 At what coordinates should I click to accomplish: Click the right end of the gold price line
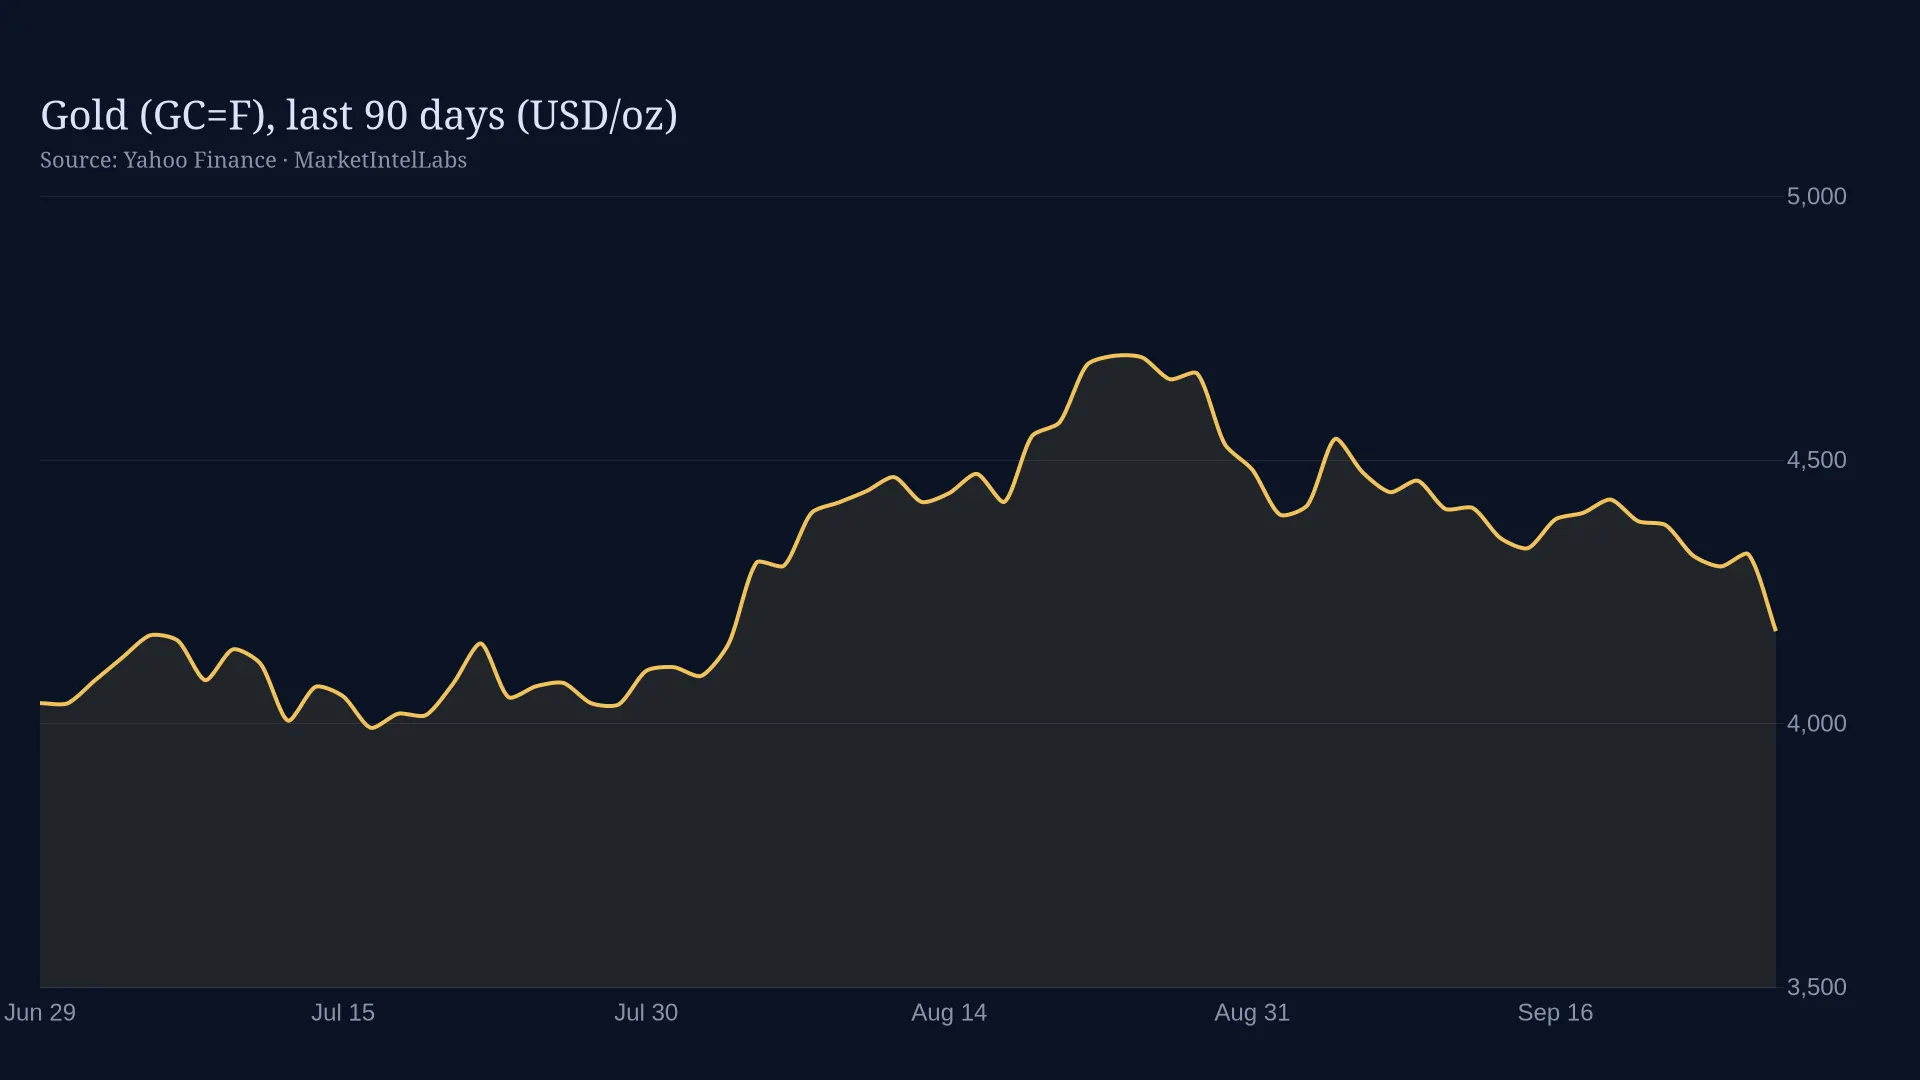tap(1775, 630)
